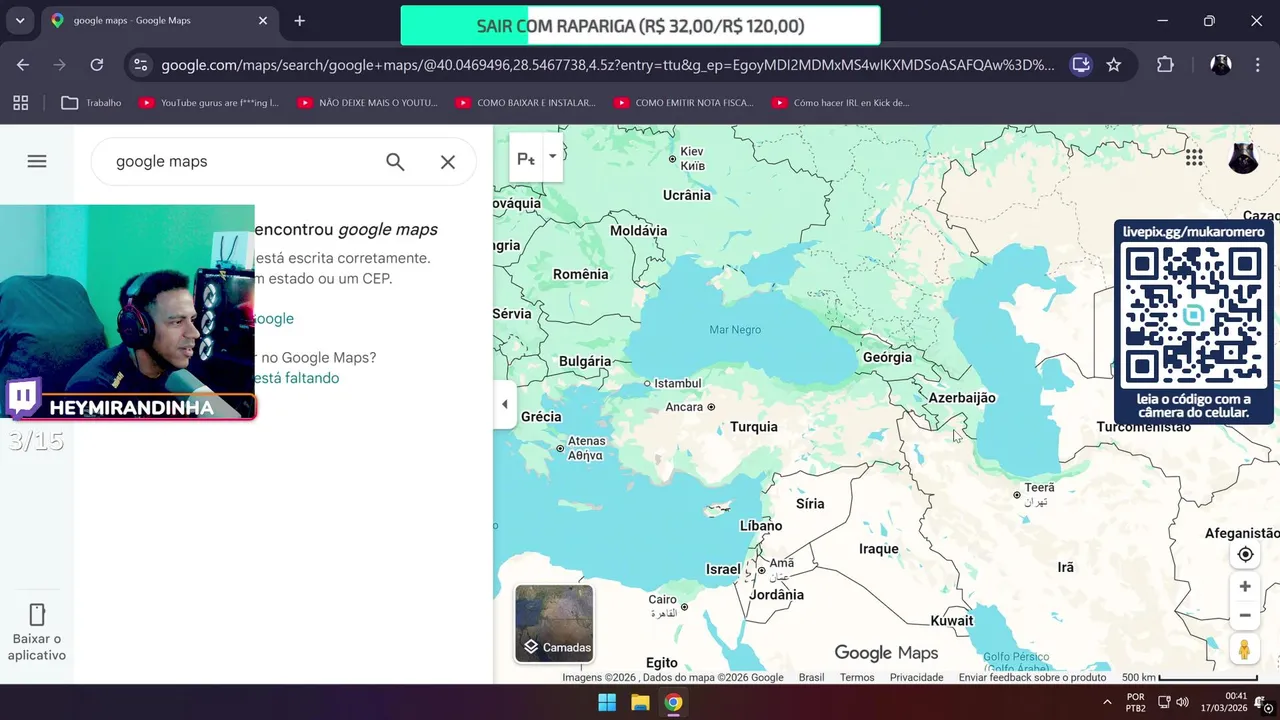
Task: Zoom out with the minus button
Action: (x=1245, y=616)
